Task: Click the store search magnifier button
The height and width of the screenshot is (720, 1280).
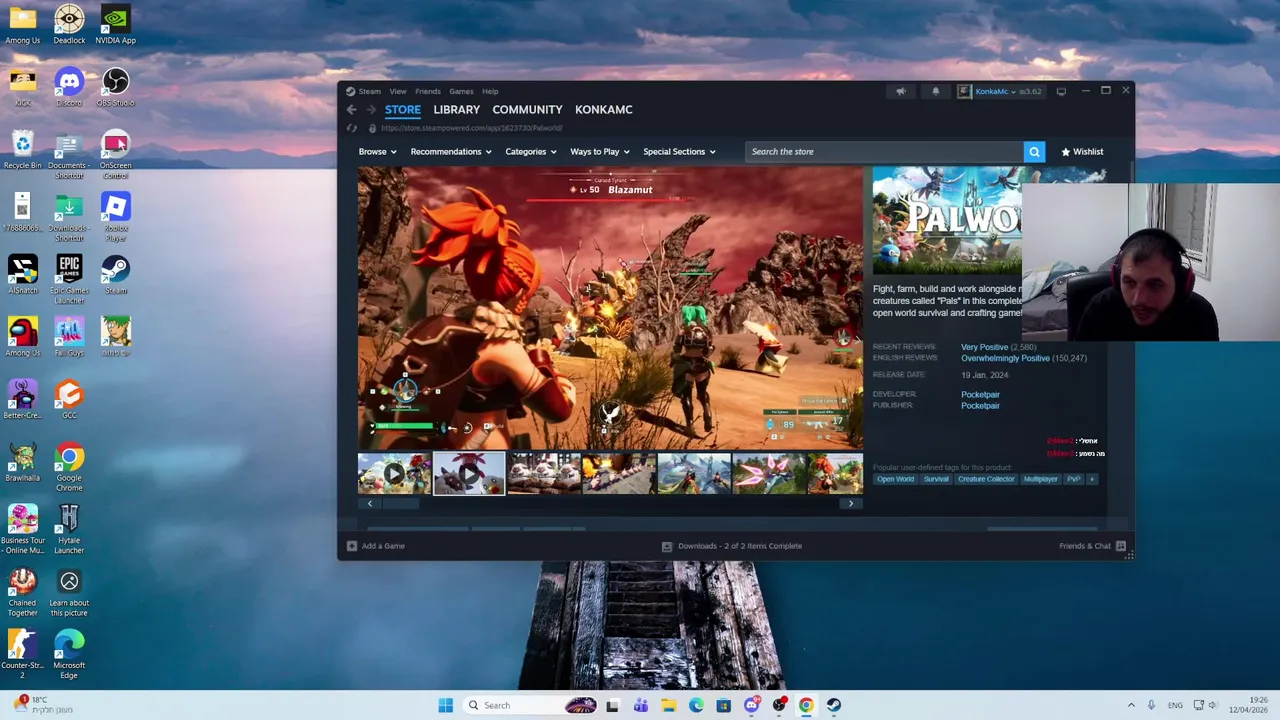Action: click(x=1034, y=152)
